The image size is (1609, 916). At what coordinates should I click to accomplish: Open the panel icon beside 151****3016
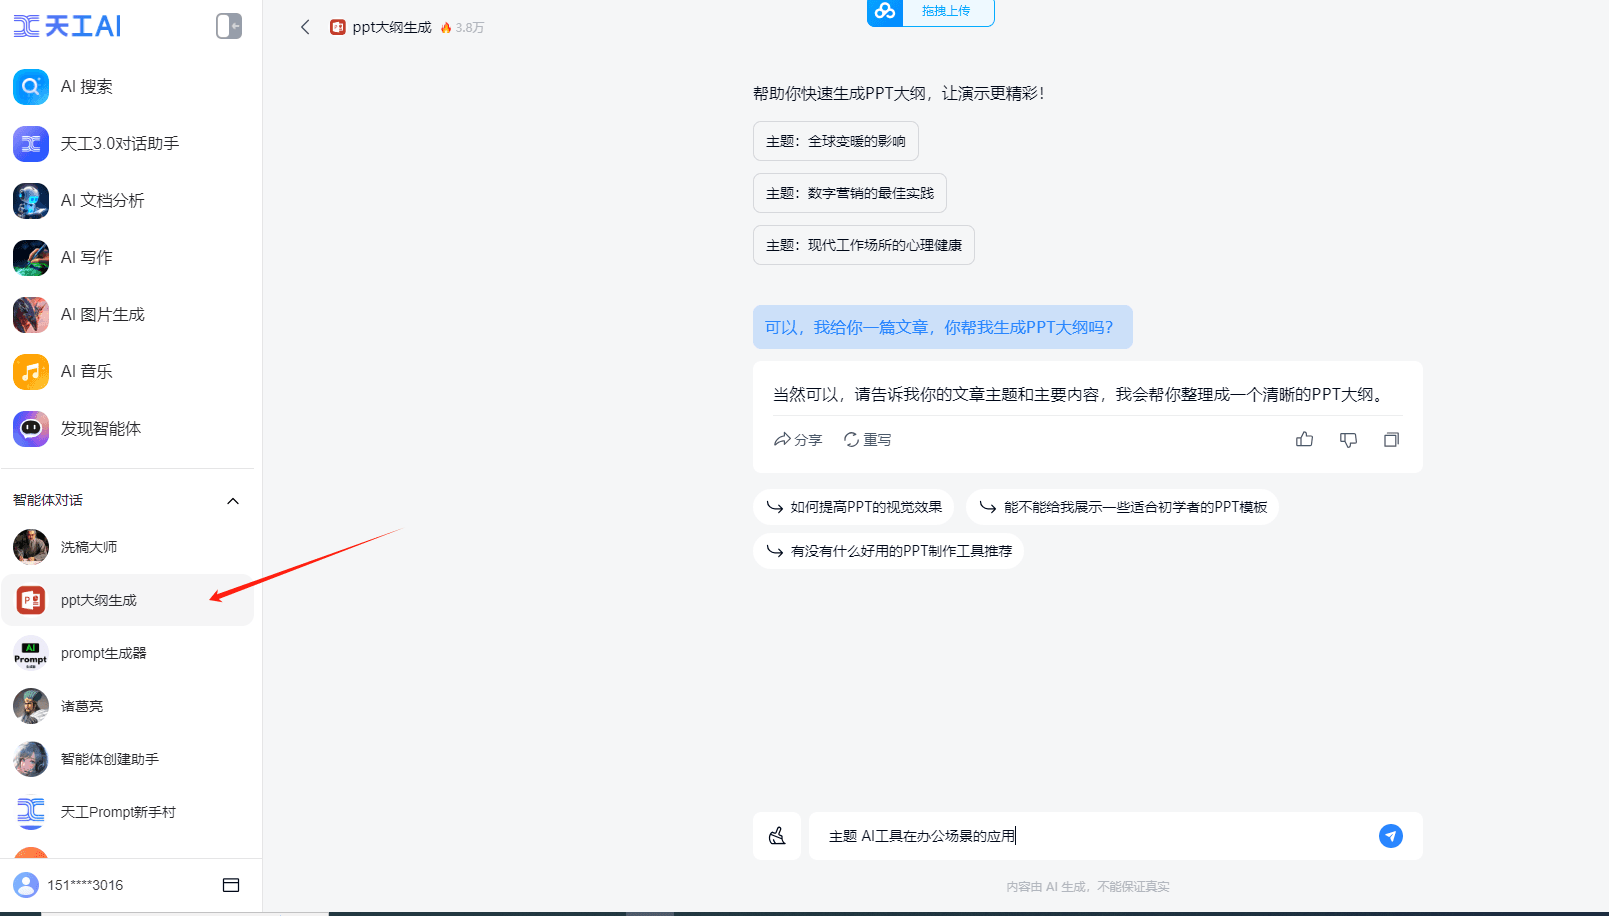click(232, 885)
